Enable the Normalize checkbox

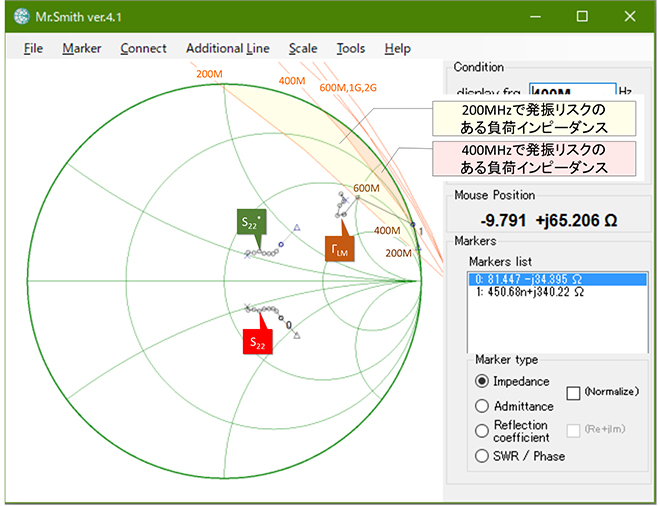(x=573, y=393)
